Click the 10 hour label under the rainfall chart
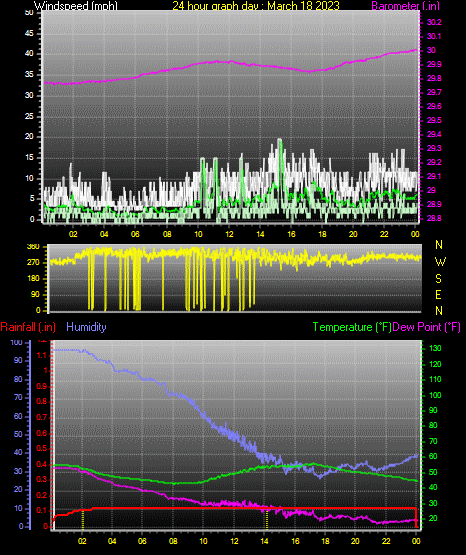Viewport: 466px width, 555px height. (x=203, y=541)
